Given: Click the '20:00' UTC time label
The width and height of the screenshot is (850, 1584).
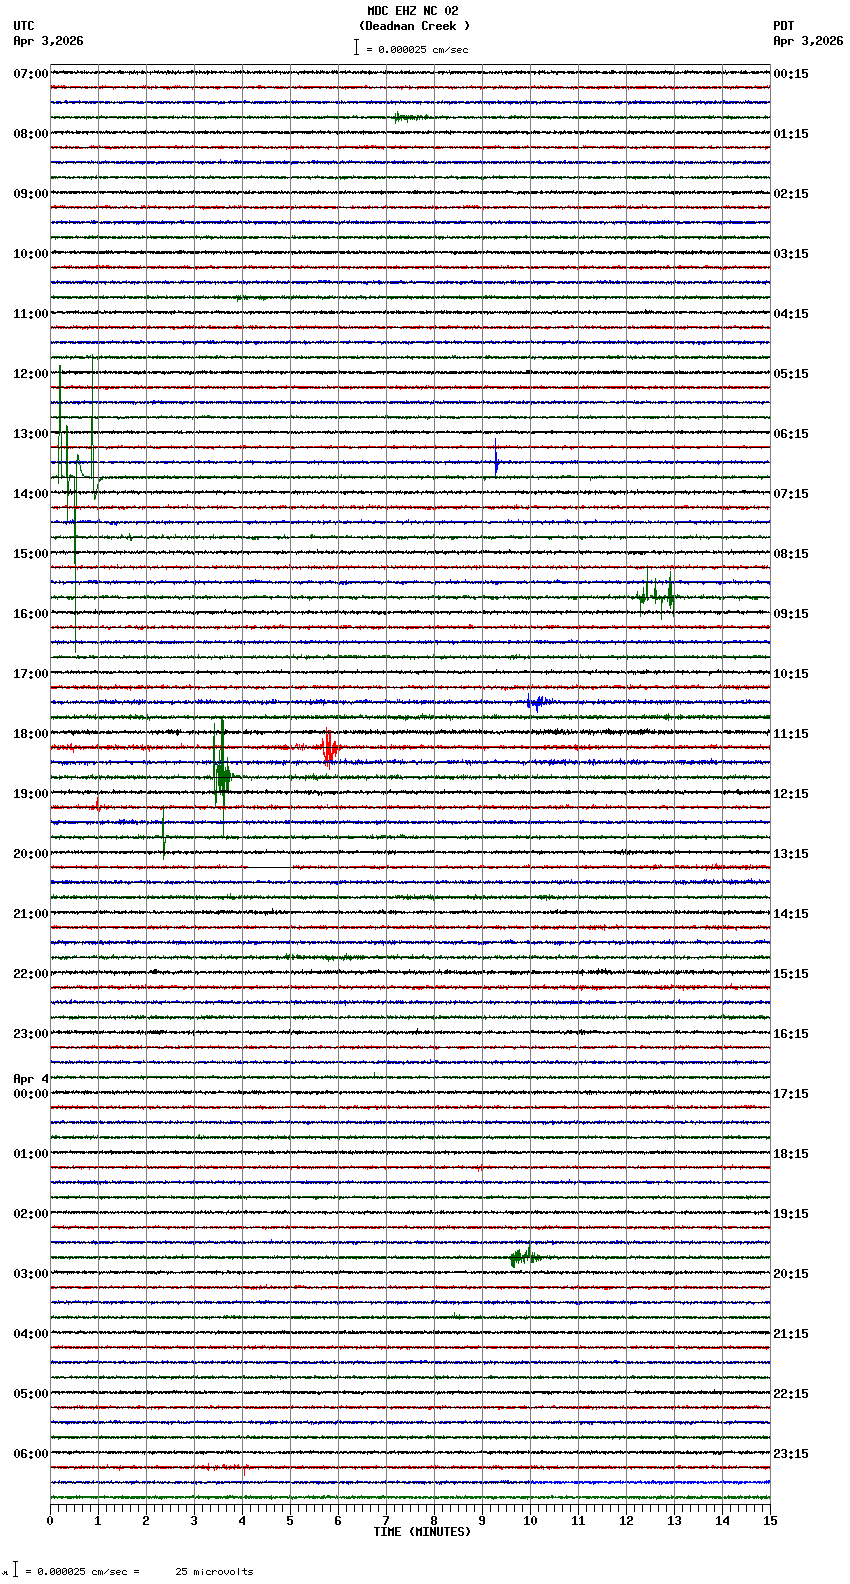Looking at the screenshot, I should 31,854.
